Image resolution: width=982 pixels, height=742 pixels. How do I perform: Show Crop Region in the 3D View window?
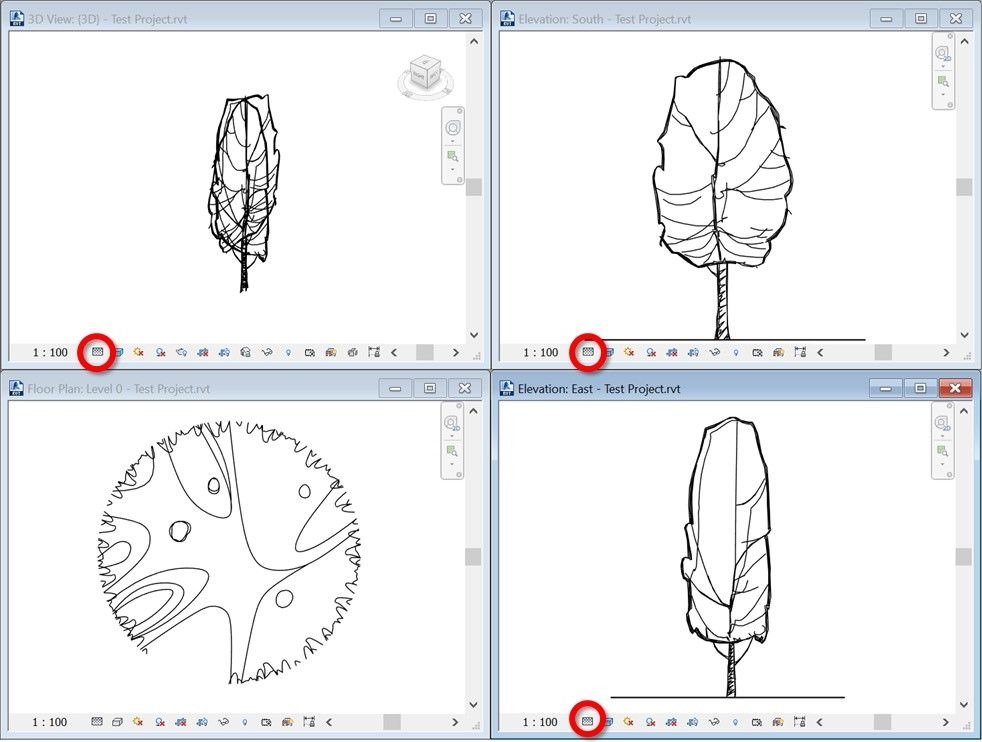(224, 352)
